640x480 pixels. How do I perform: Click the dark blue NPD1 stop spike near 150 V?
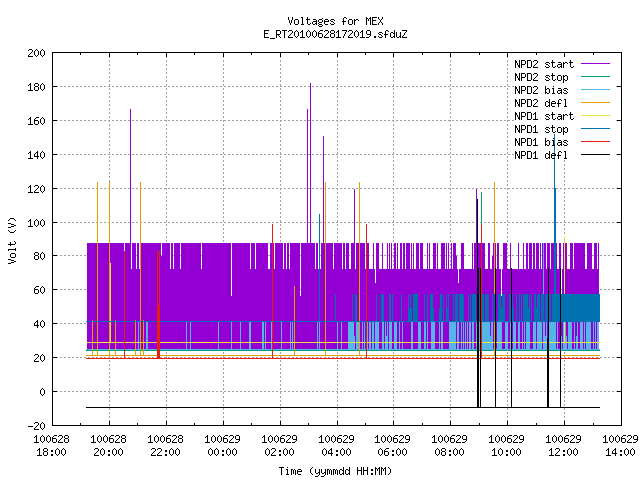pos(555,212)
